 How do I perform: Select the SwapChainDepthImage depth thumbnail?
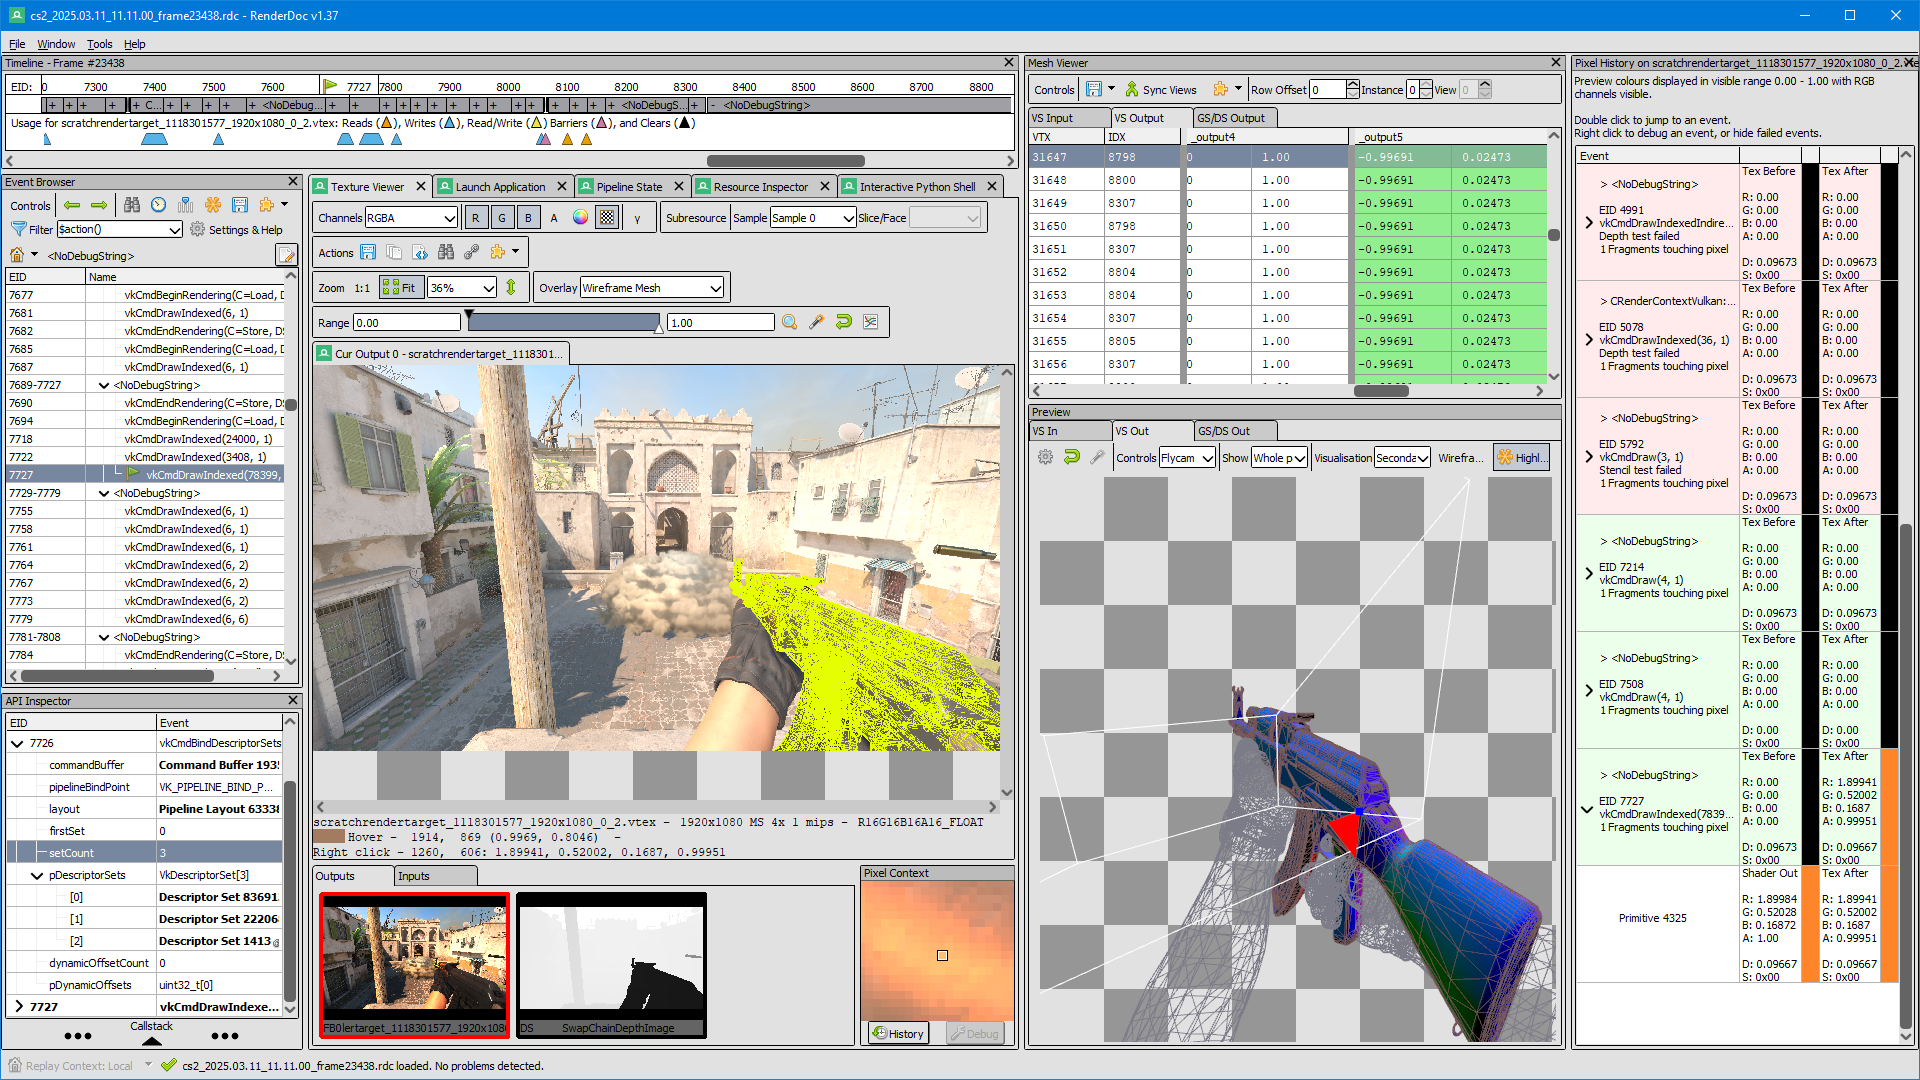pyautogui.click(x=611, y=965)
